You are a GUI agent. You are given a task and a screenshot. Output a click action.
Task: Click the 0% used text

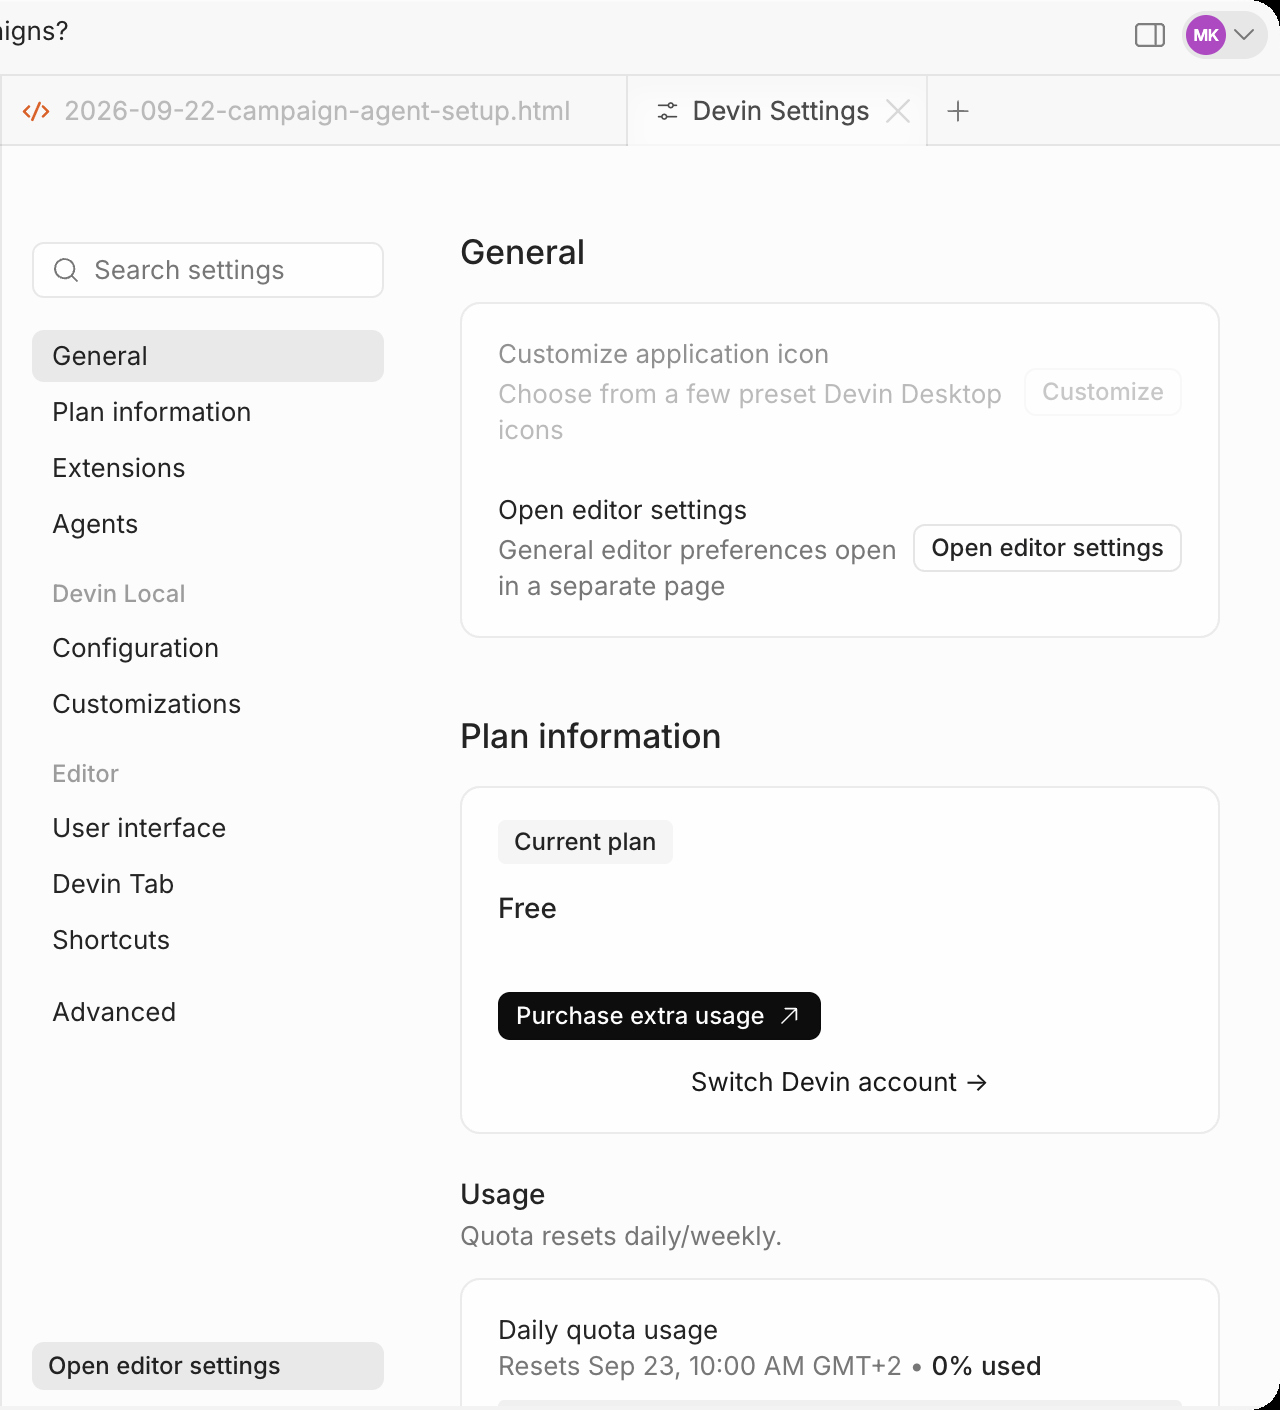click(x=987, y=1366)
